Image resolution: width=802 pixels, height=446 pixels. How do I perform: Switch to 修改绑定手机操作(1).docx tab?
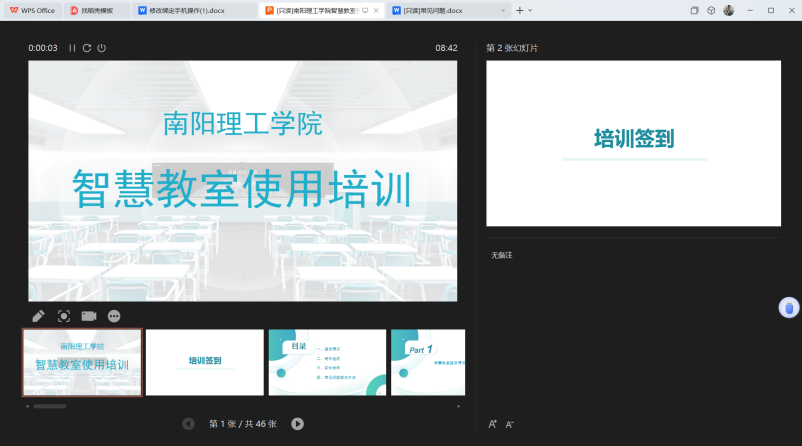(x=193, y=10)
